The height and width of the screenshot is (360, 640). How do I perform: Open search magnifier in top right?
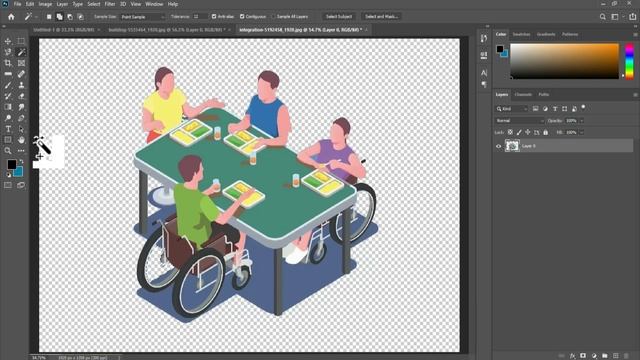[x=602, y=17]
